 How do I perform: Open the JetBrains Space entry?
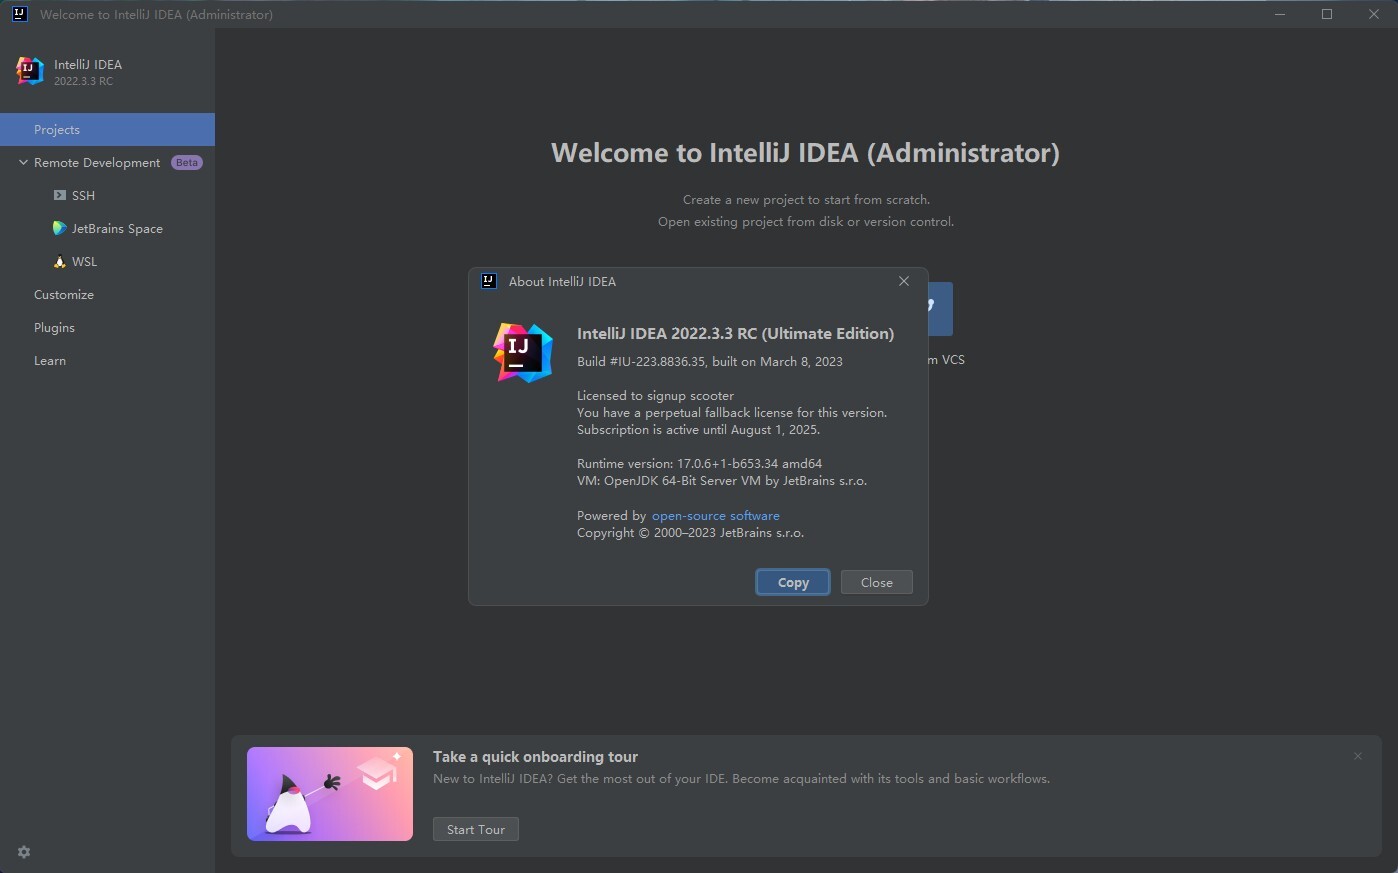tap(107, 229)
